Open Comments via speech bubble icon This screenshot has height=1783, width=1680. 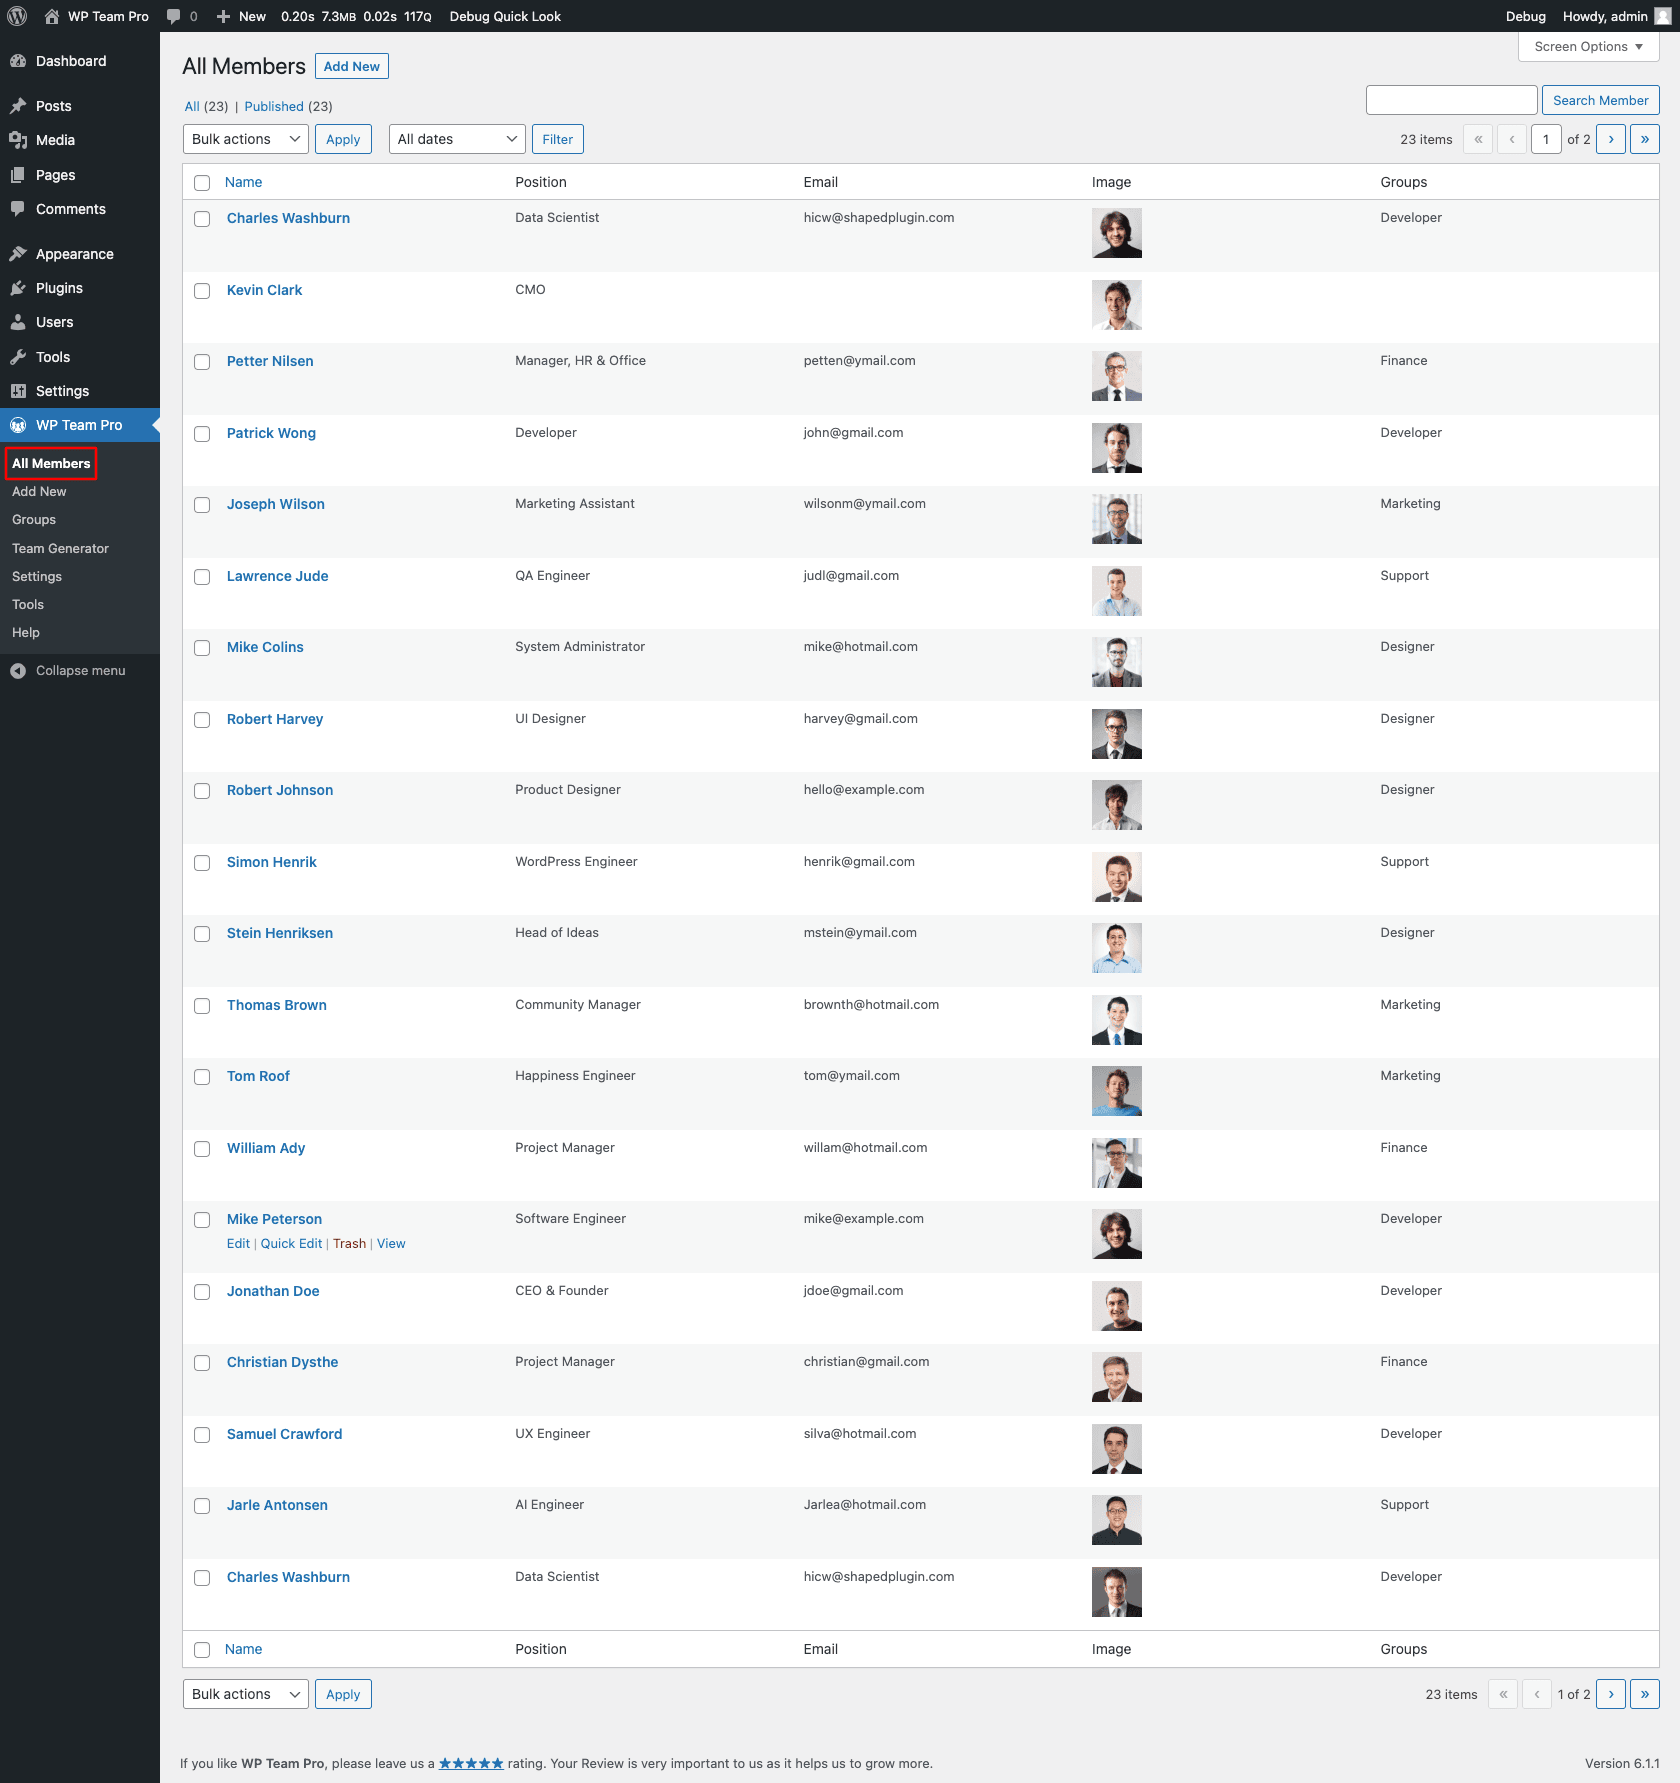19,209
